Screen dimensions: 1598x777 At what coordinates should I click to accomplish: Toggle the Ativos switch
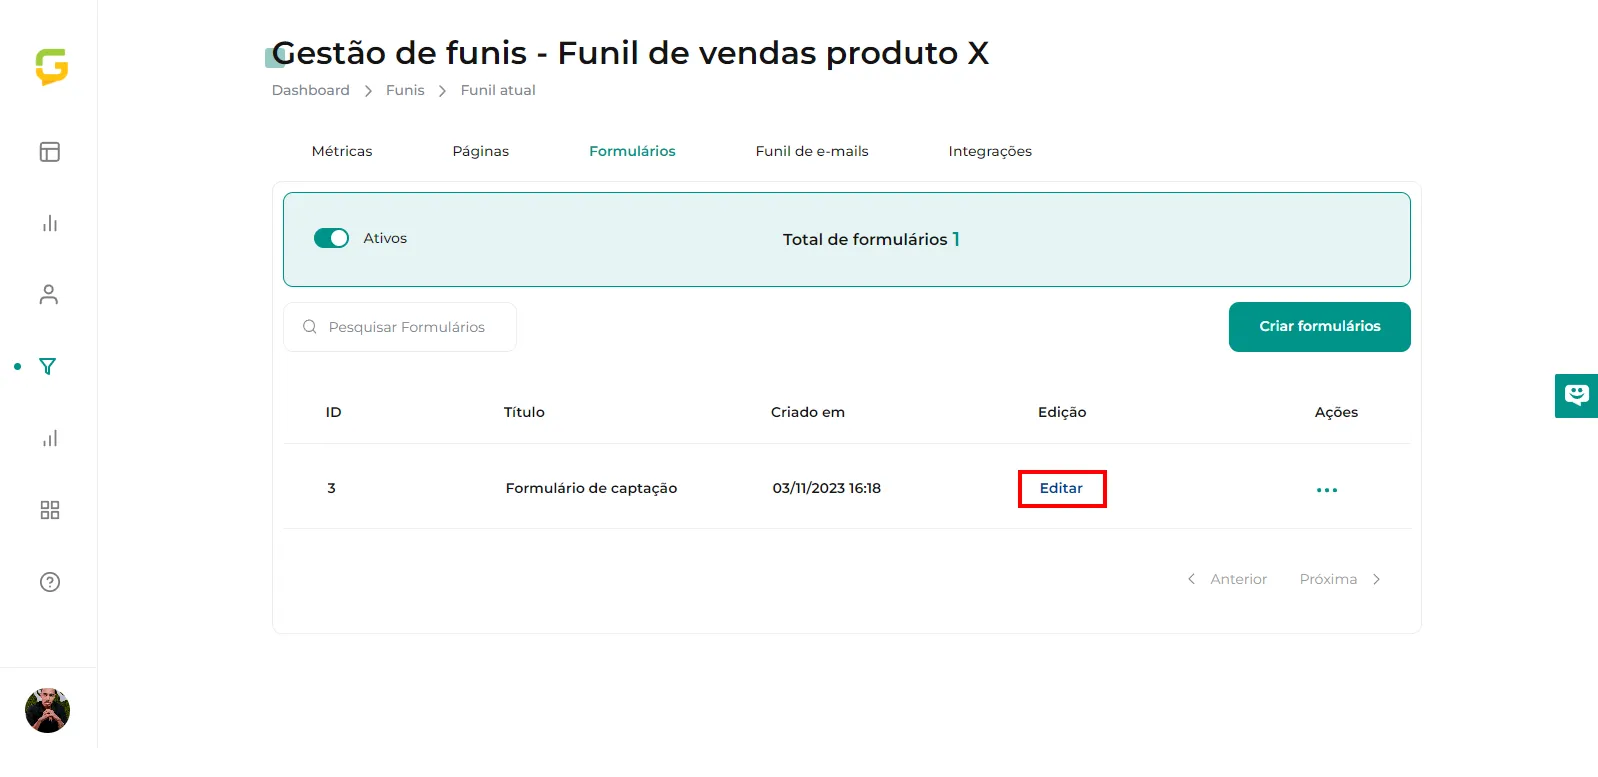click(x=331, y=238)
